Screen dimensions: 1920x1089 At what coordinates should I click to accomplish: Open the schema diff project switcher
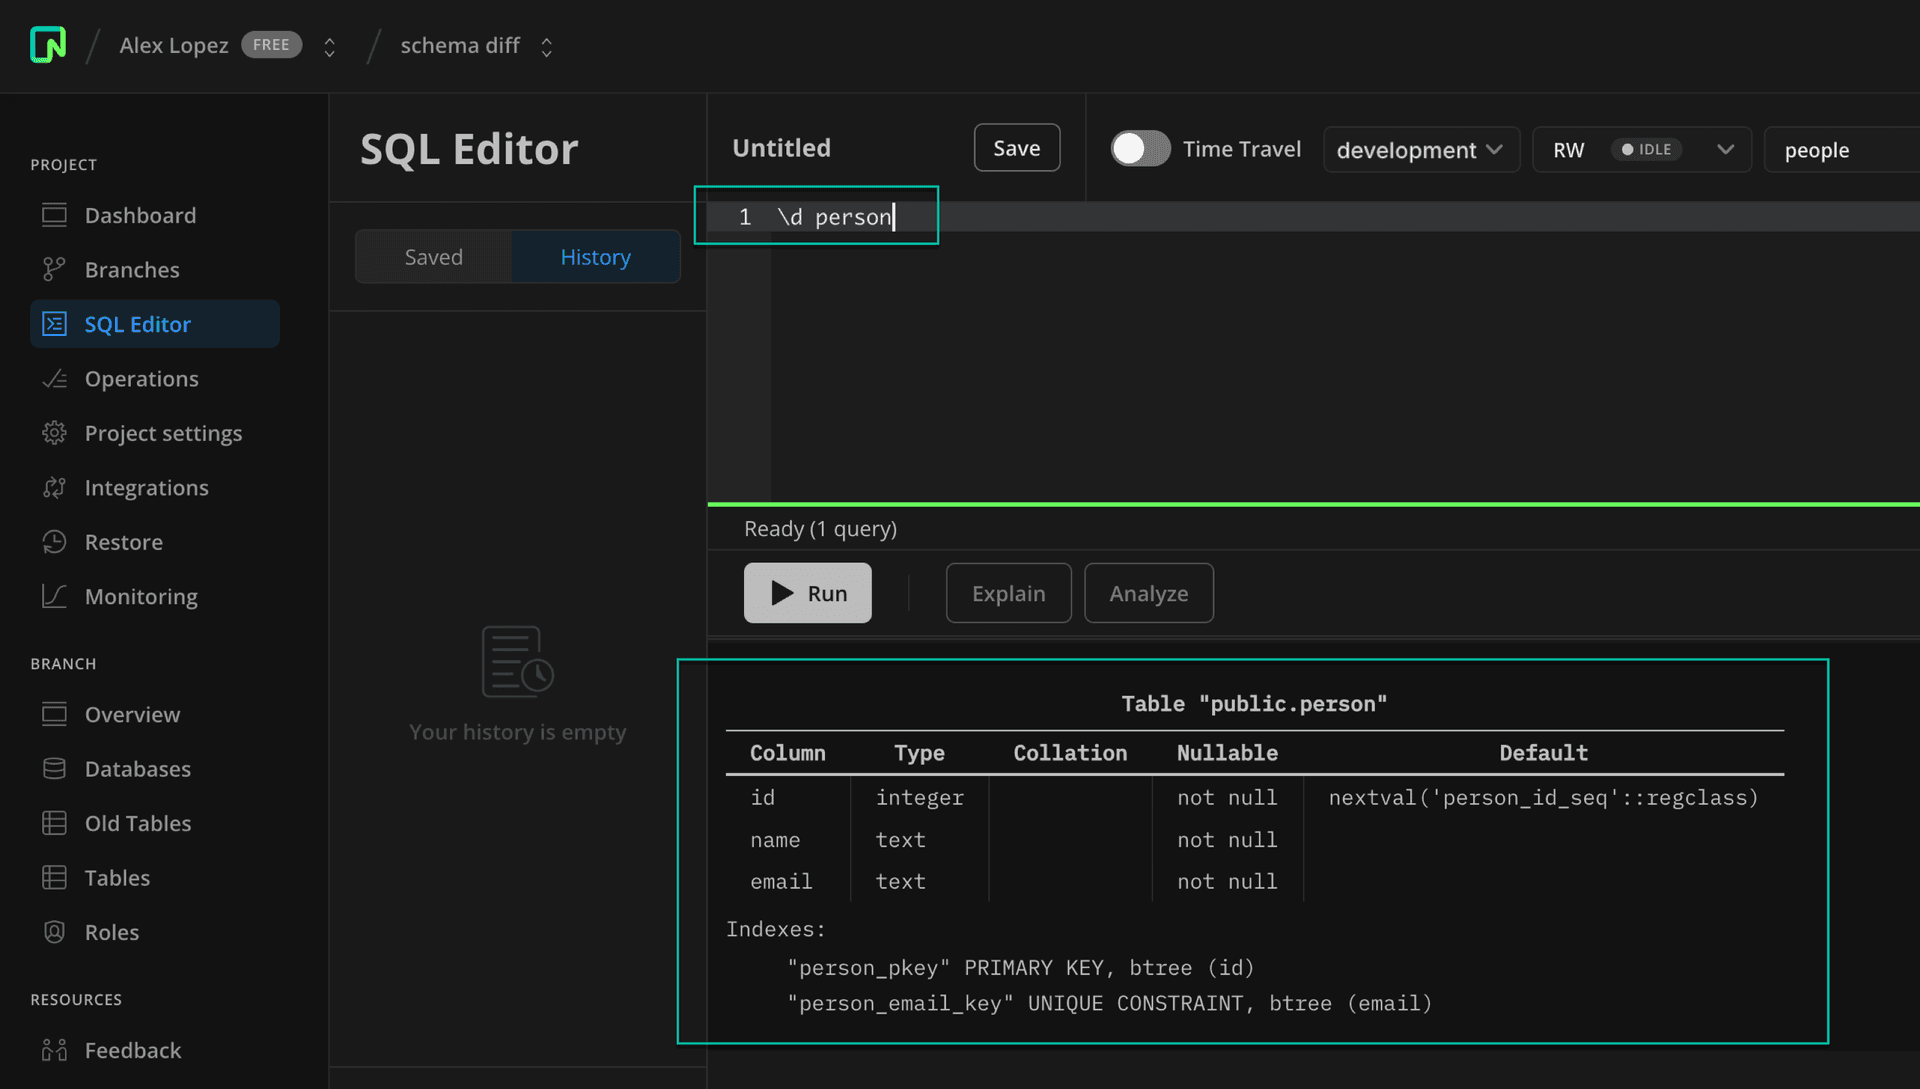pos(546,45)
